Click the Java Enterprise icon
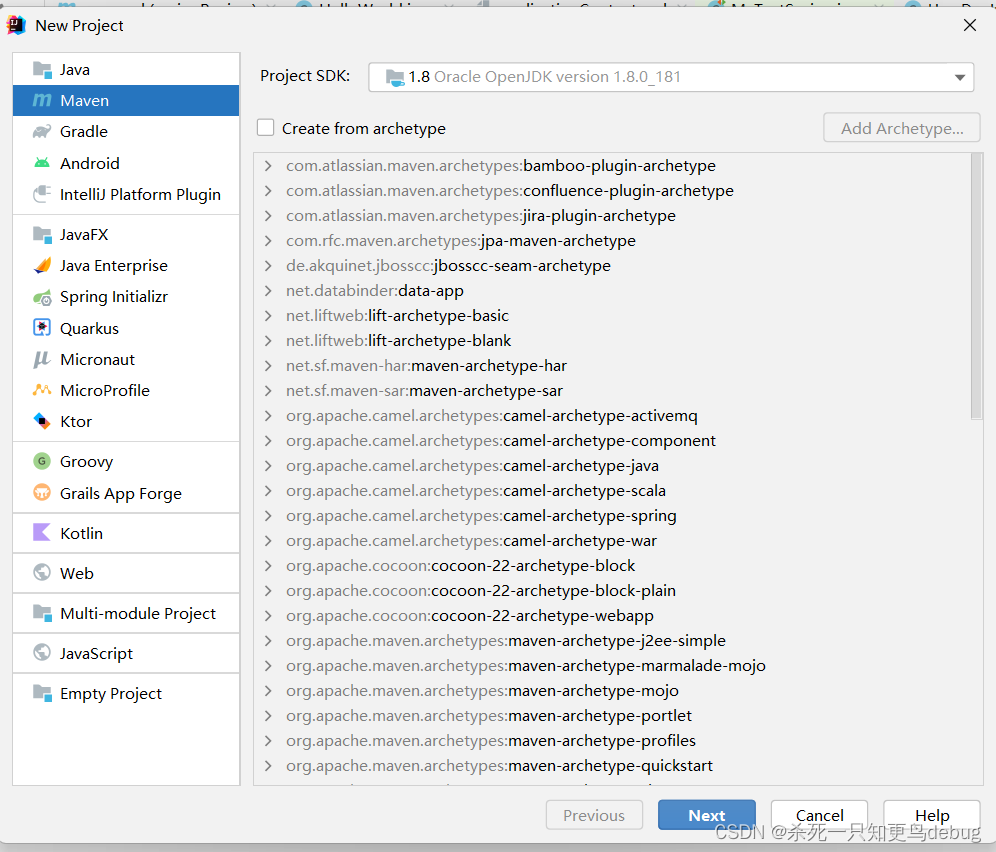Image resolution: width=996 pixels, height=852 pixels. point(42,266)
